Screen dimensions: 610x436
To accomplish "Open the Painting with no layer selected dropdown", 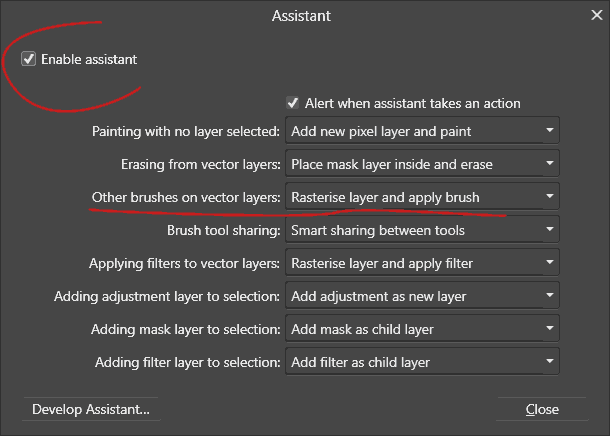I will pos(422,131).
